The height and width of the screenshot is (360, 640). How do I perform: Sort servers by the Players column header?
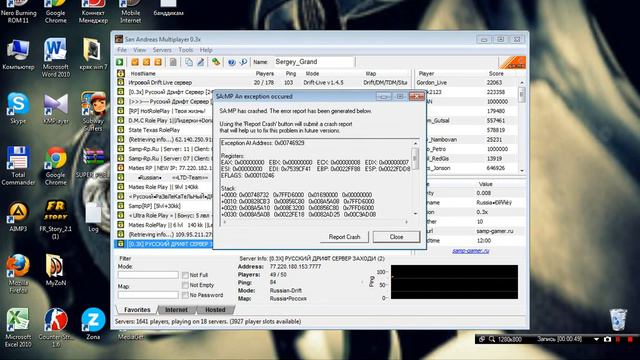coord(264,73)
